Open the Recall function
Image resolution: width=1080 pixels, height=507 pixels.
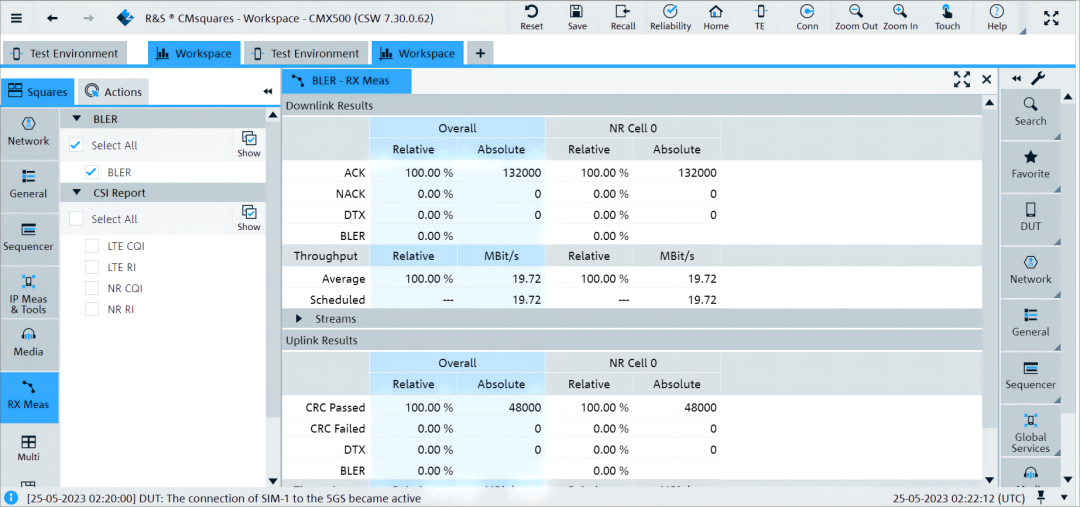623,16
